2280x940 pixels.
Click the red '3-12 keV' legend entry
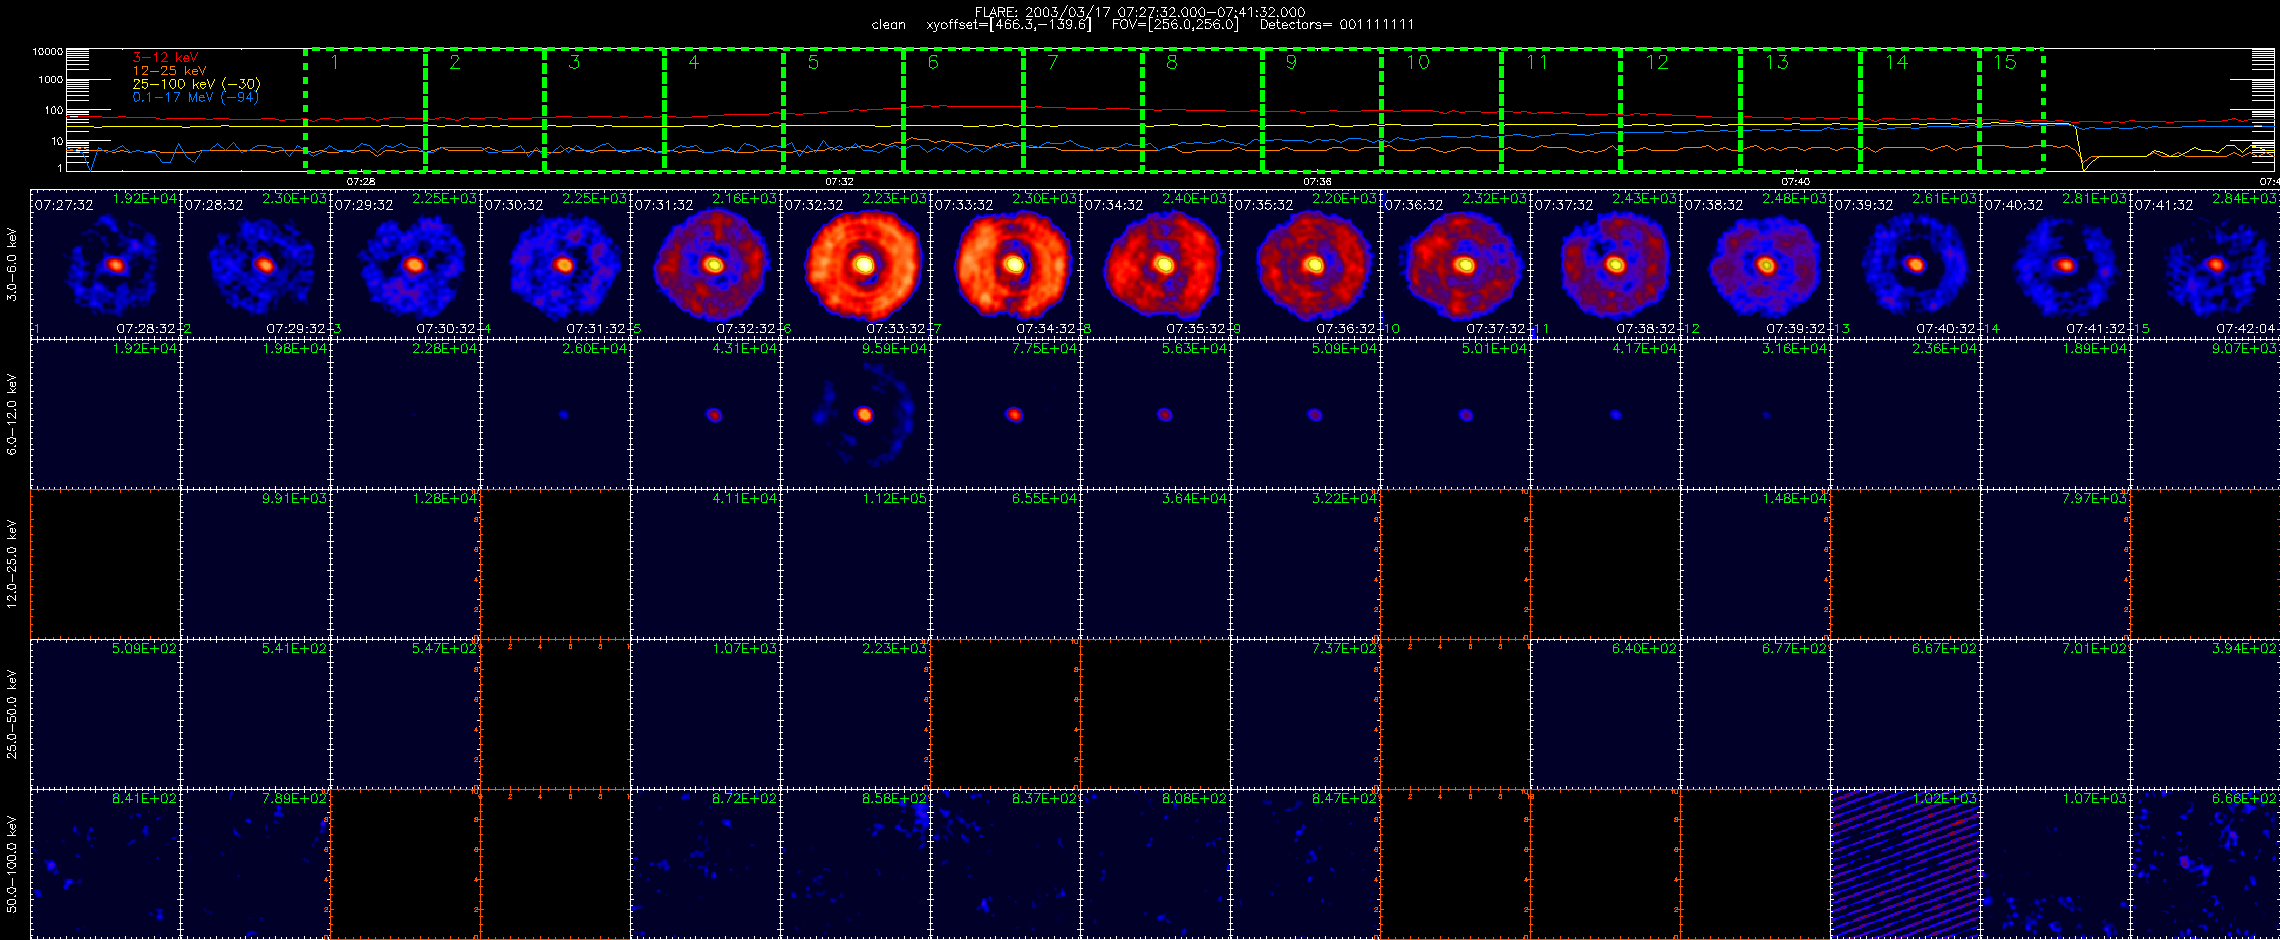click(165, 58)
